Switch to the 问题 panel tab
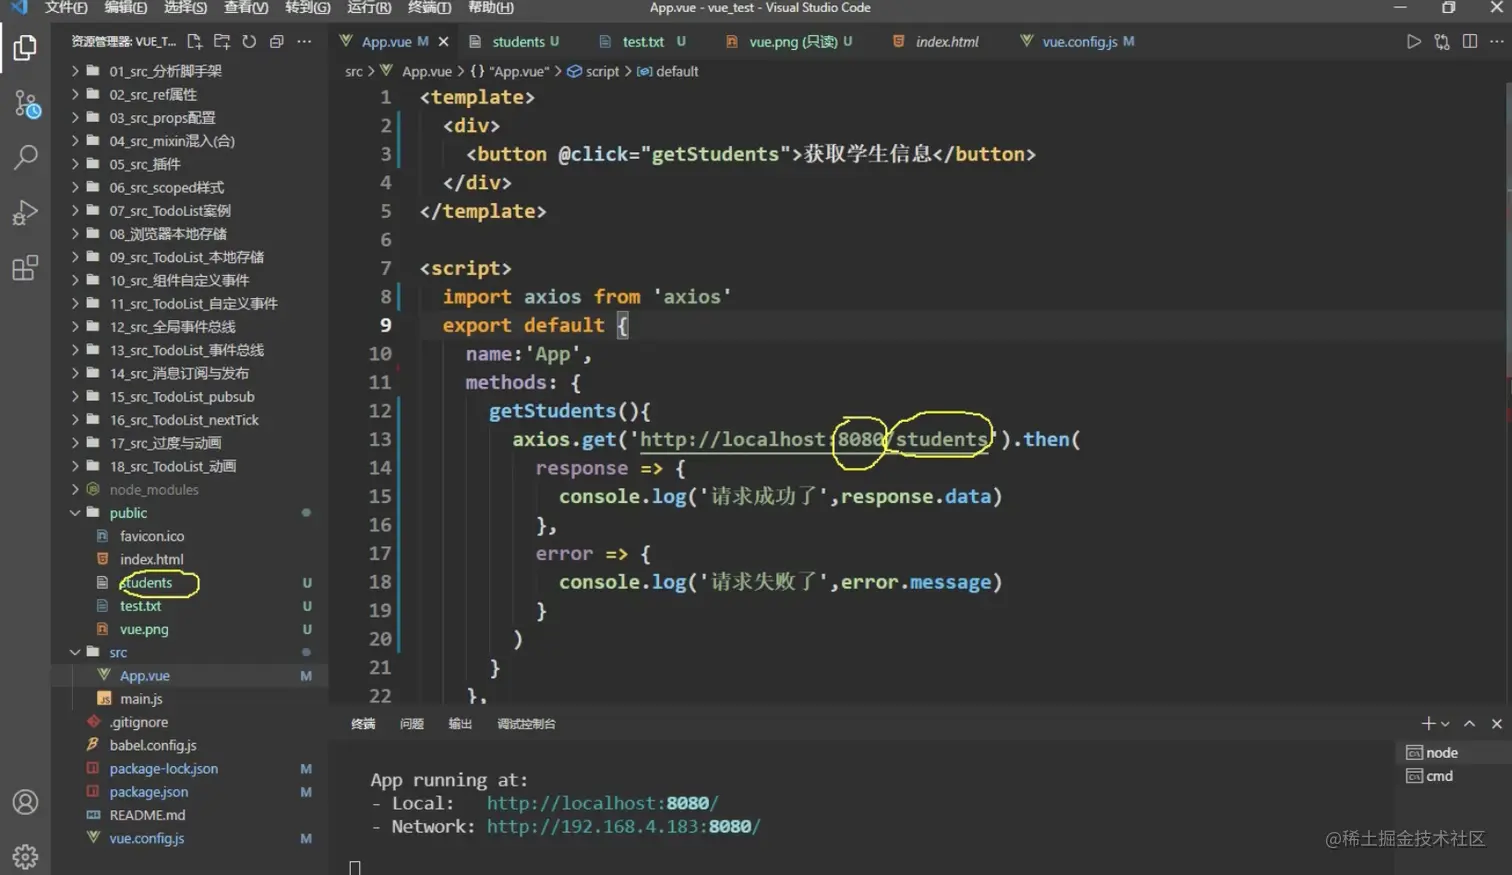The height and width of the screenshot is (875, 1512). point(412,723)
